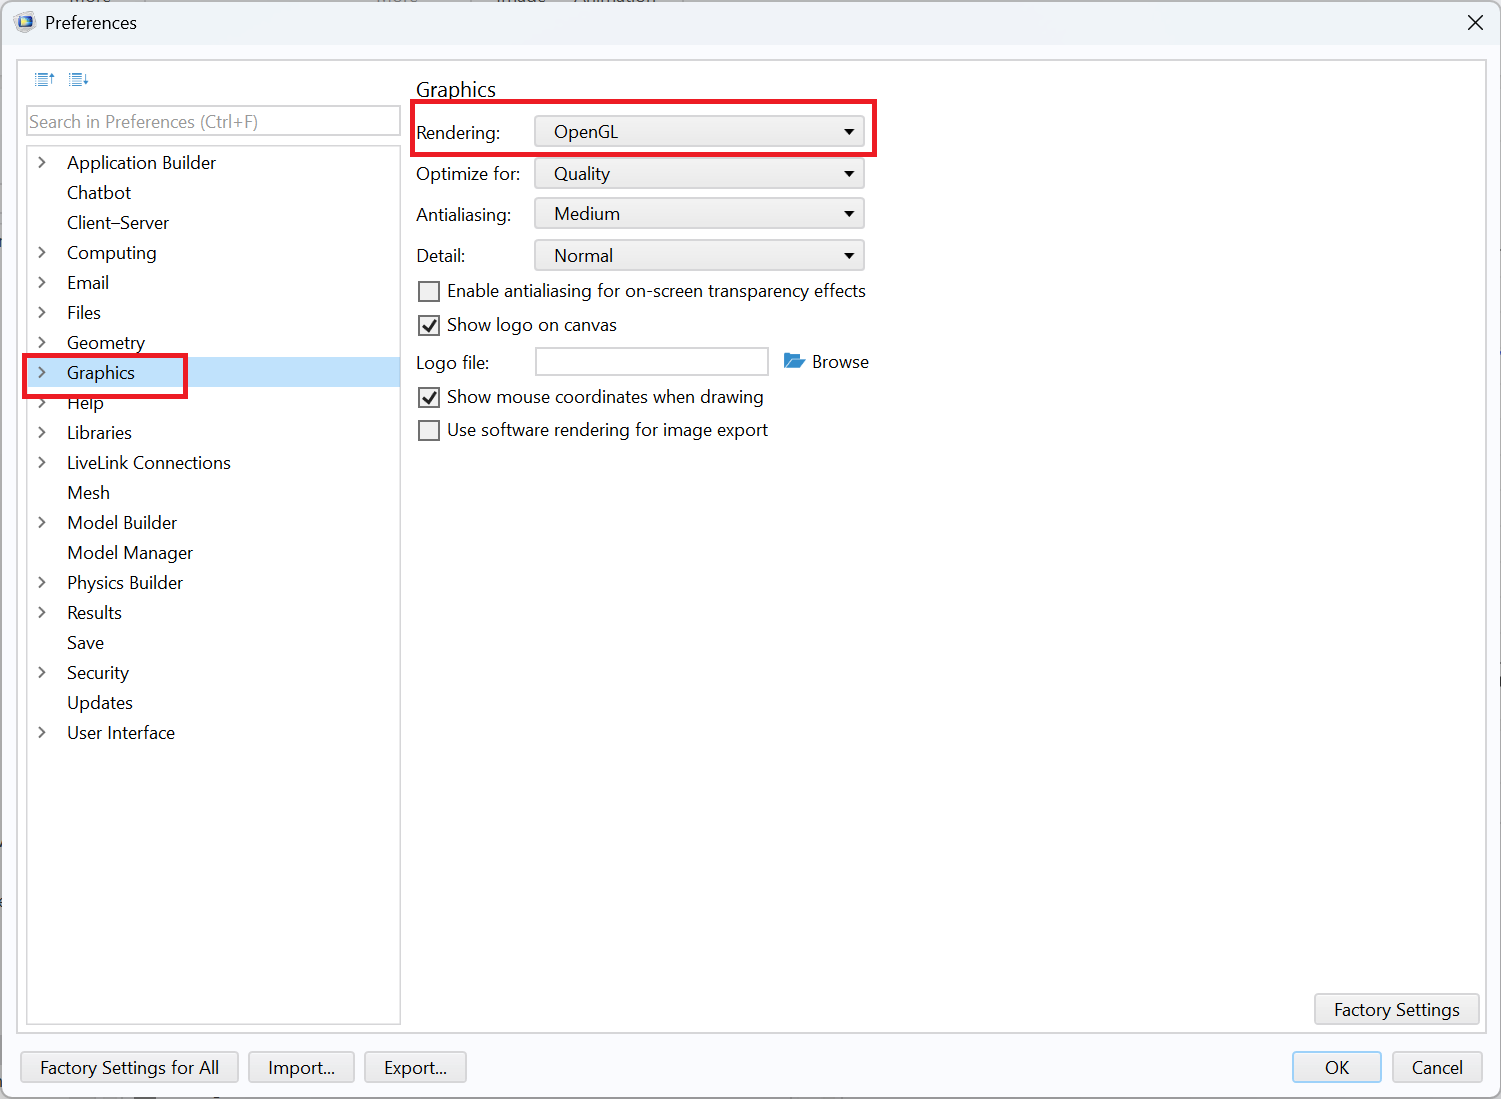Select Model Manager in the preferences list
Screen dimensions: 1501x1099
(130, 553)
